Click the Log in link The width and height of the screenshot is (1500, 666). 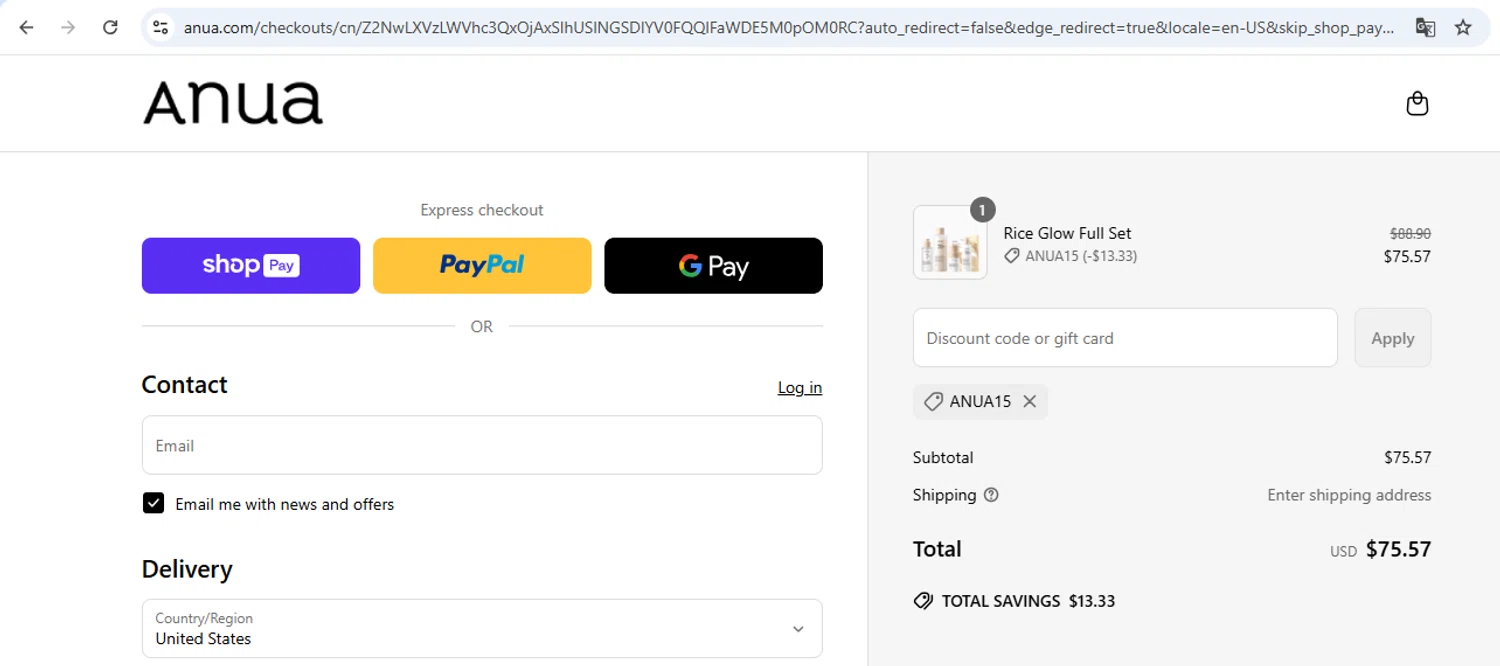[800, 388]
